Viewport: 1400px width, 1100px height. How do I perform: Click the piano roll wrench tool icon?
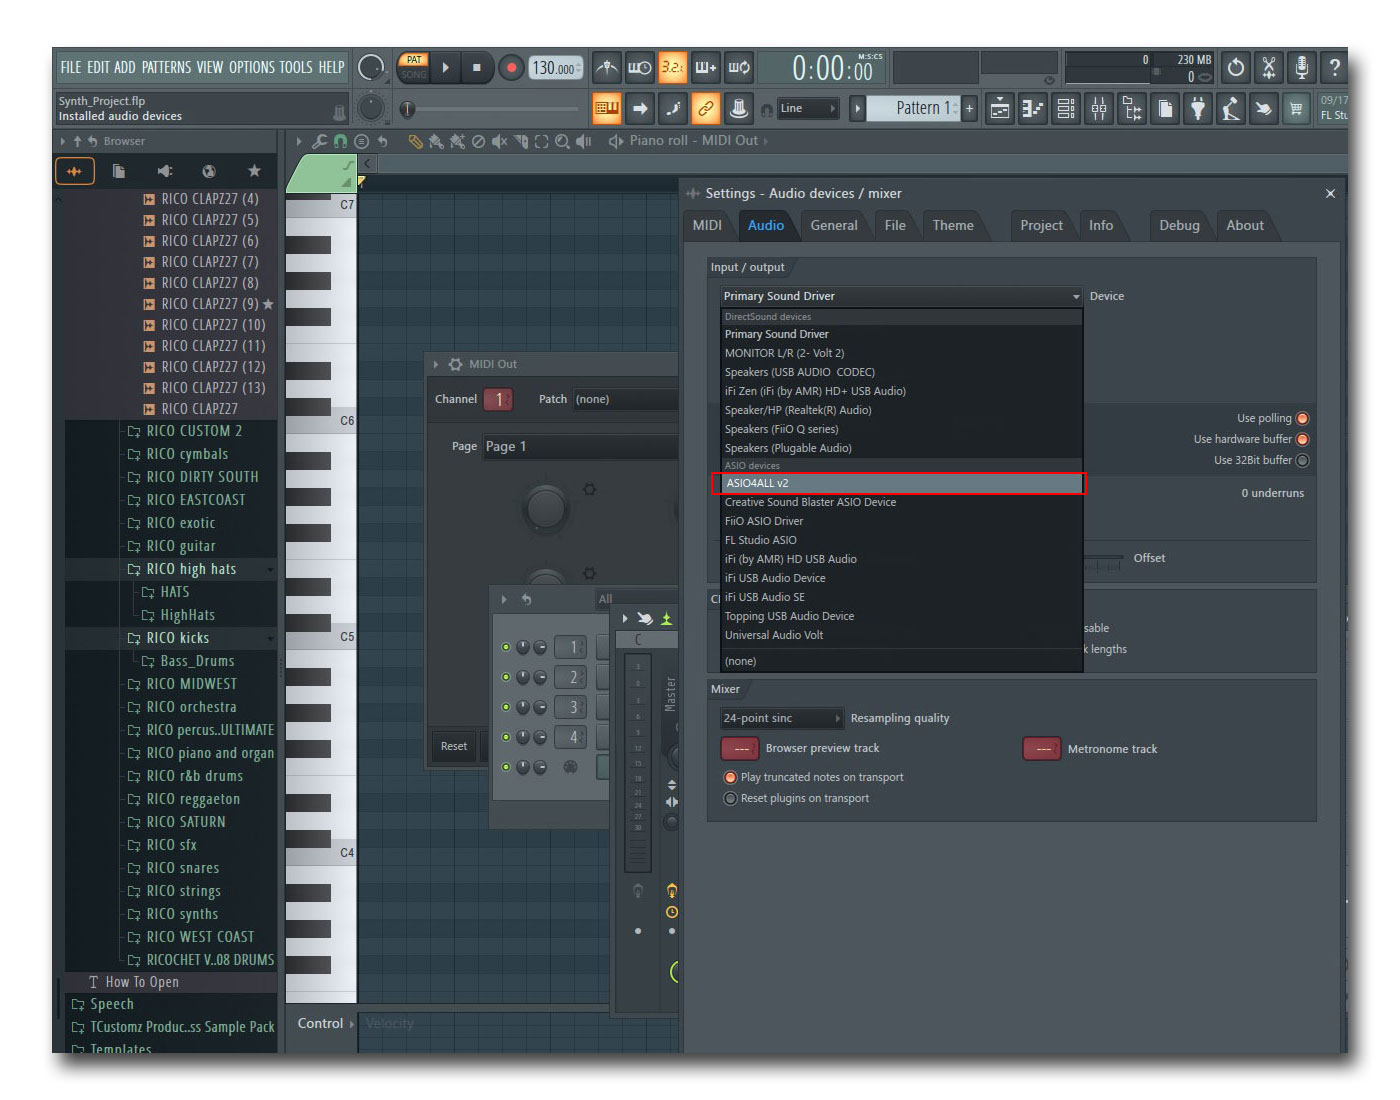pos(320,141)
